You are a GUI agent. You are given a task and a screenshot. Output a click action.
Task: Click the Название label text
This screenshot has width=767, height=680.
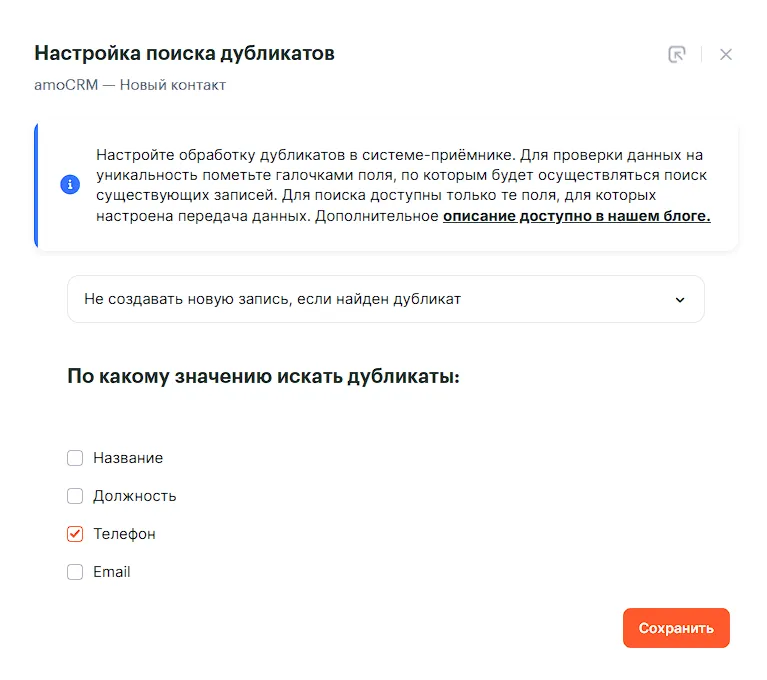tap(128, 458)
